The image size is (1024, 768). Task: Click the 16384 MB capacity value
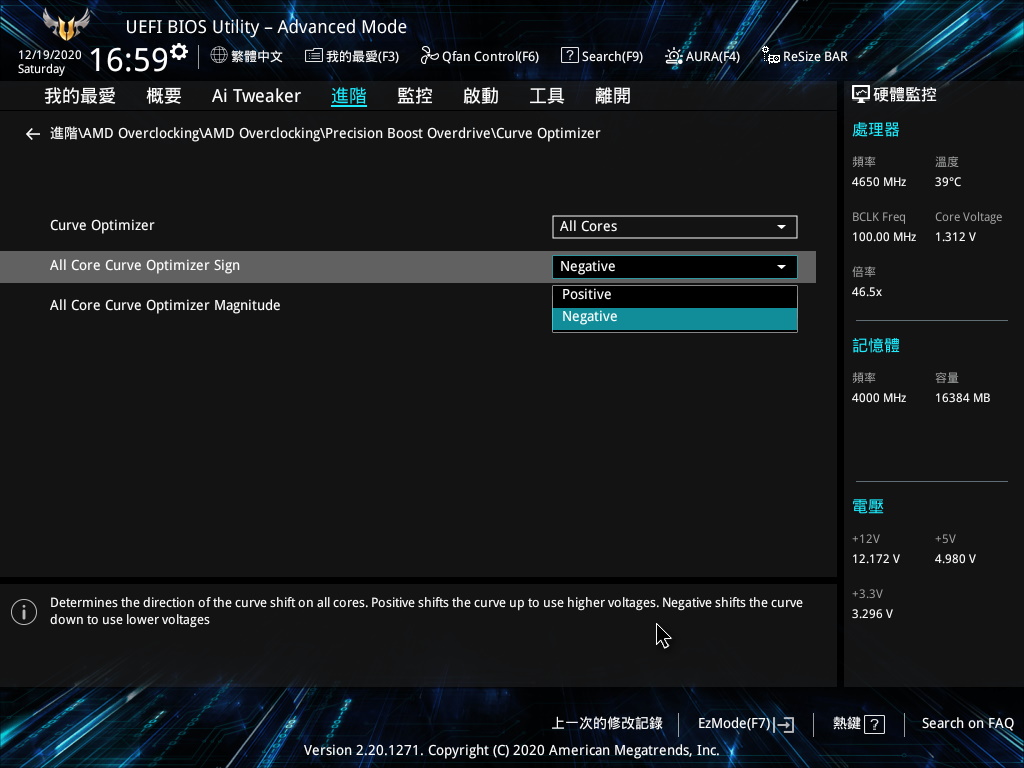pyautogui.click(x=963, y=398)
